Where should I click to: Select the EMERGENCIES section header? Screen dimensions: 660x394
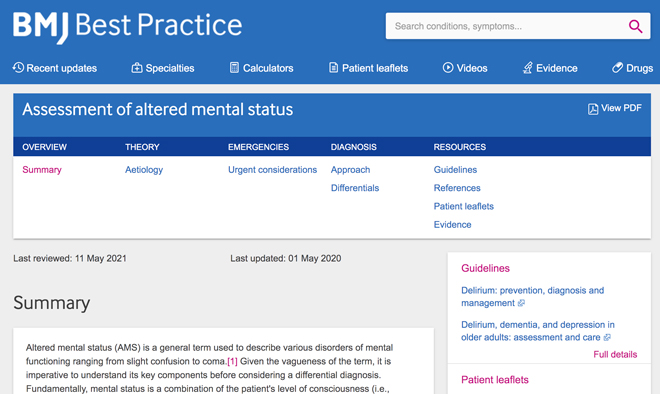click(x=258, y=147)
